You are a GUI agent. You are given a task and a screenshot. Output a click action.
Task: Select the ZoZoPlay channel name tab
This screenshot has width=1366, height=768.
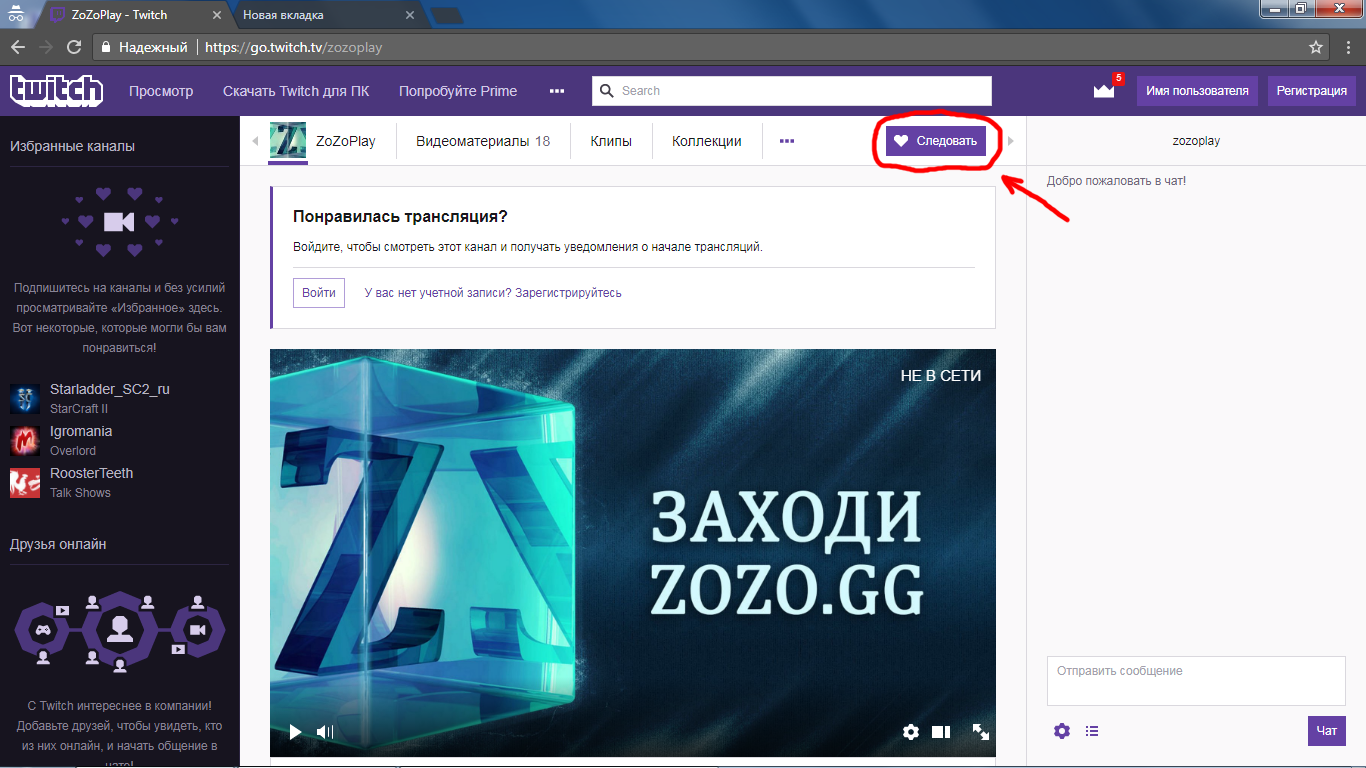tap(346, 141)
